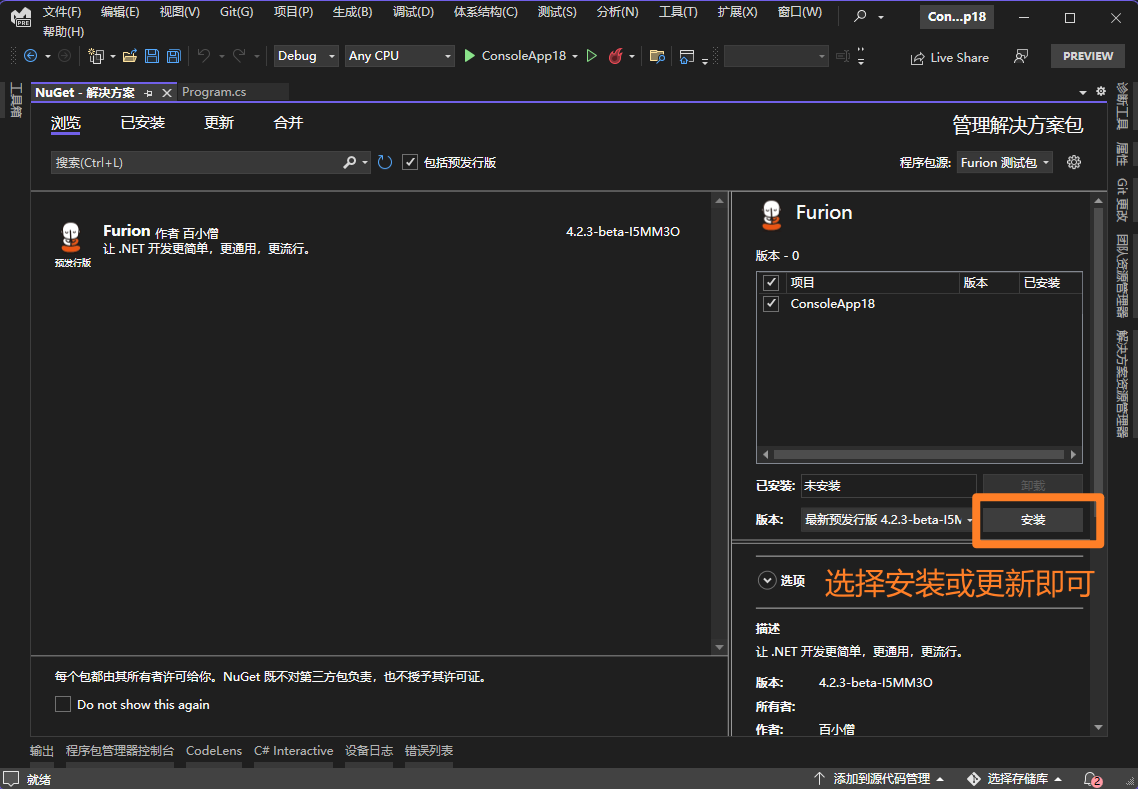Viewport: 1138px width, 789px height.
Task: Toggle the ConsoleApp18 project checkbox
Action: point(771,304)
